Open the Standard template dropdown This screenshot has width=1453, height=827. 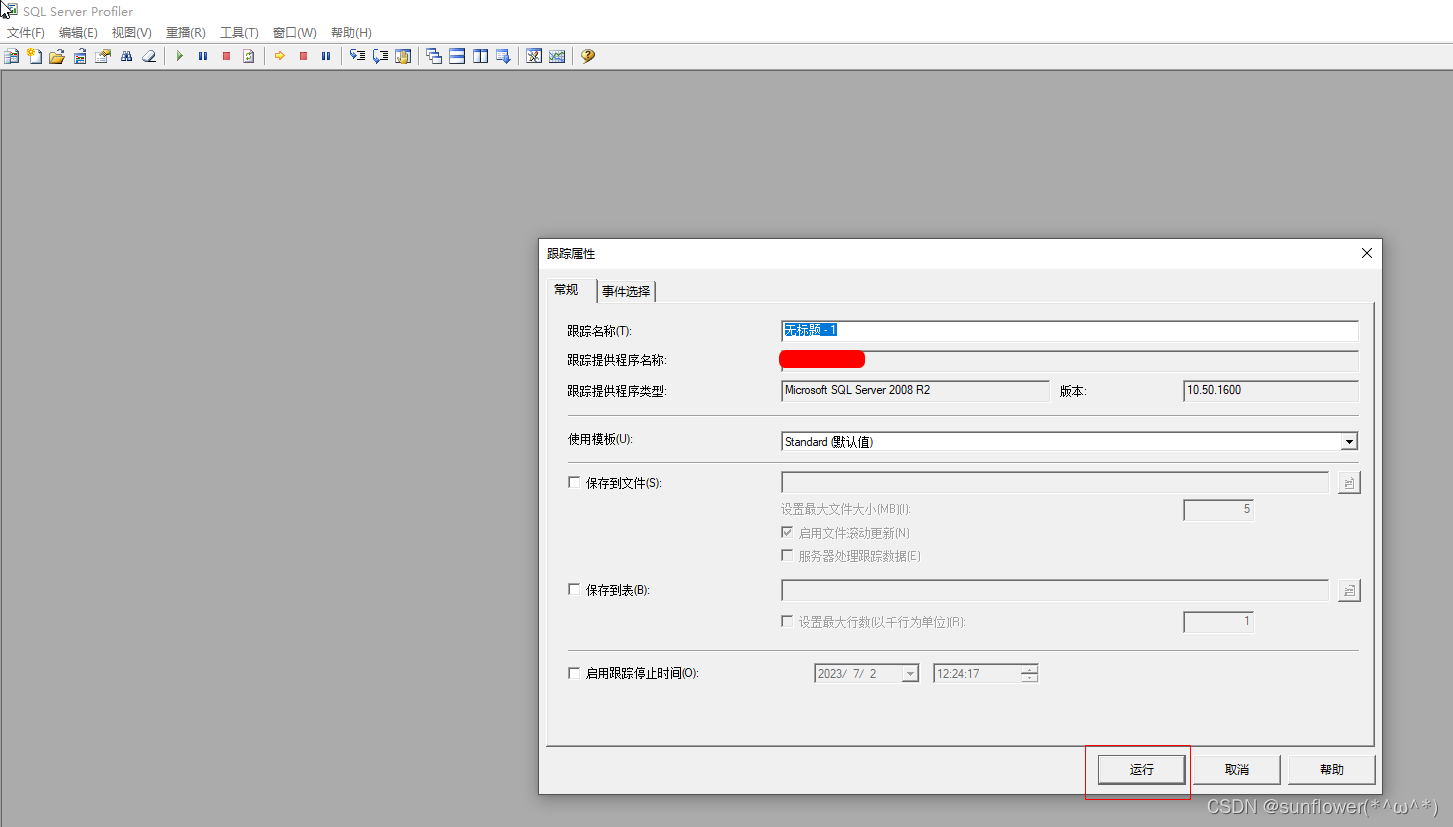click(1349, 441)
